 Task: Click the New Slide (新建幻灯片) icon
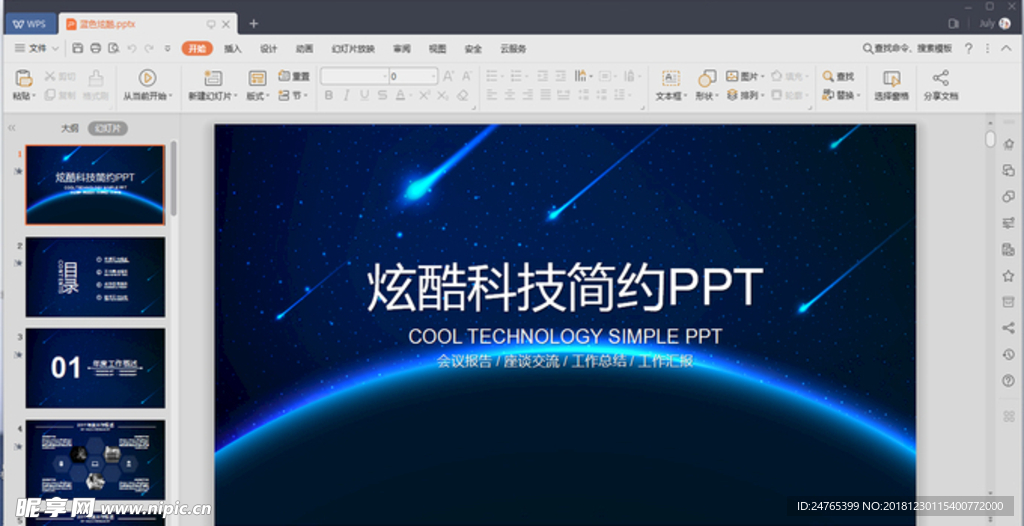[212, 78]
